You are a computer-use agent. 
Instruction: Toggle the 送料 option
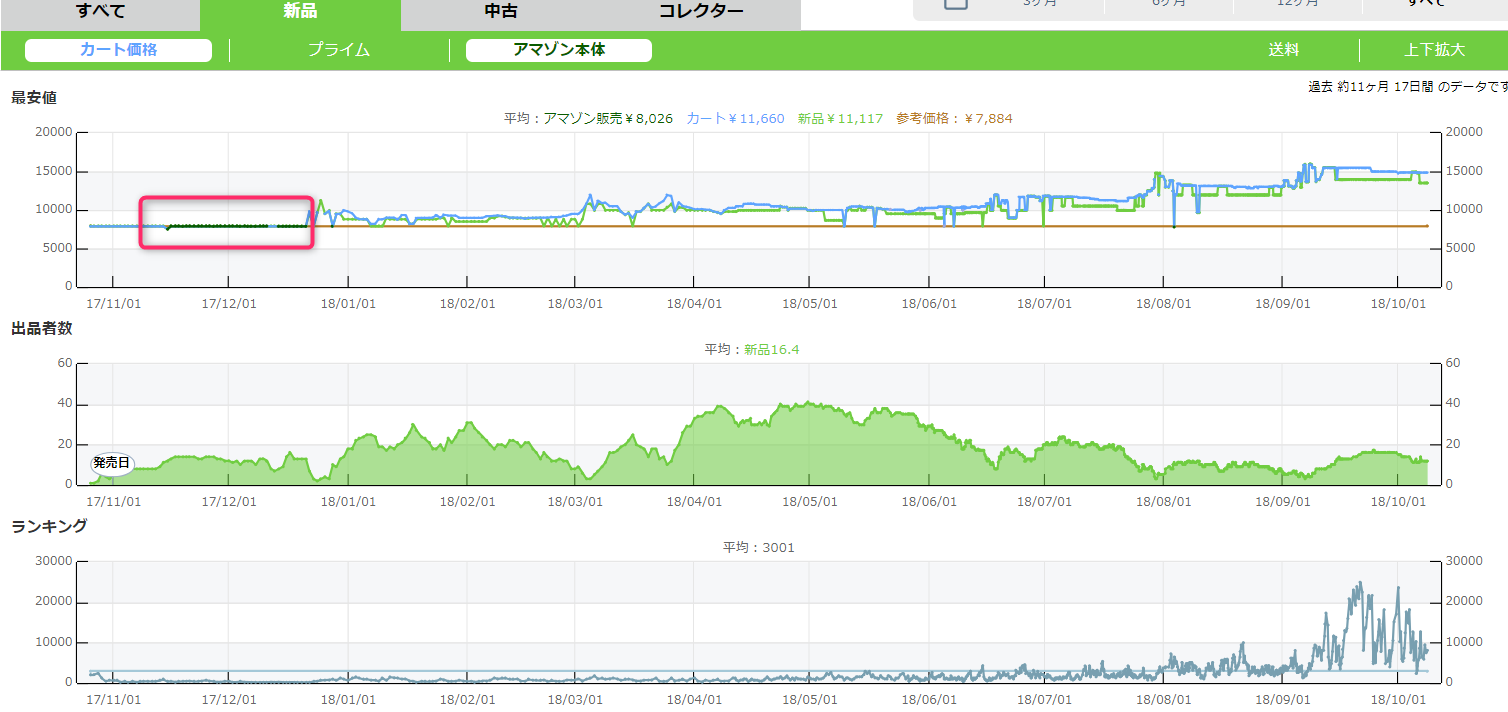coord(1284,50)
